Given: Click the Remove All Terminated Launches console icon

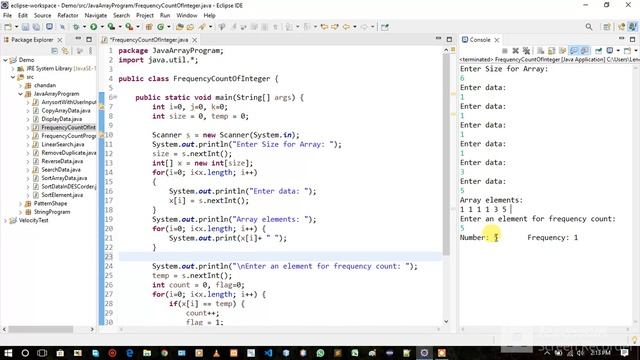Looking at the screenshot, I should (526, 51).
